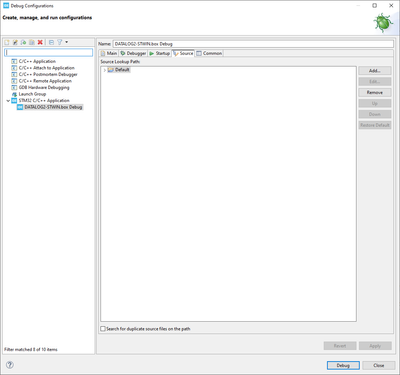Click the Duplicate launch configuration icon
The width and height of the screenshot is (400, 375).
pyautogui.click(x=32, y=42)
